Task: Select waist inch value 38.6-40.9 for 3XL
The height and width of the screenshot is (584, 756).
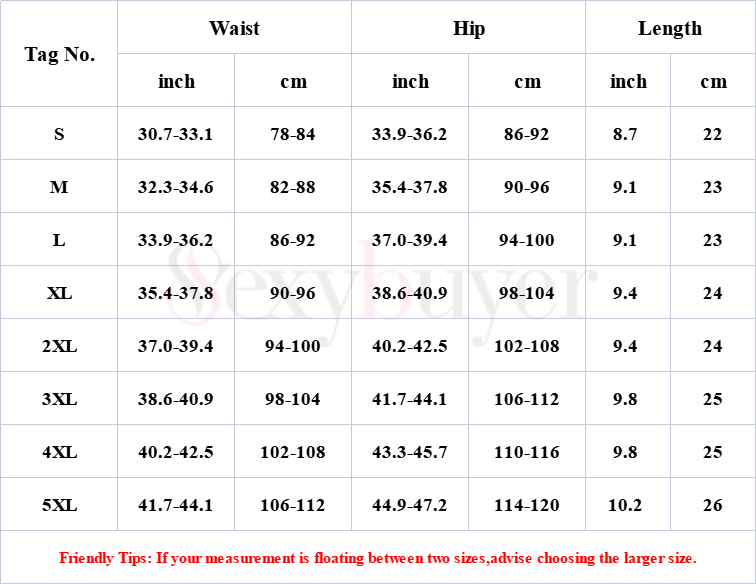Action: [175, 399]
